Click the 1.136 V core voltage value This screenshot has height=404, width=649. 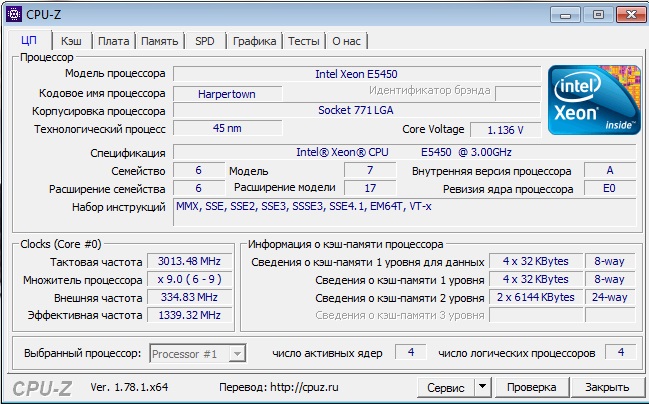click(505, 130)
